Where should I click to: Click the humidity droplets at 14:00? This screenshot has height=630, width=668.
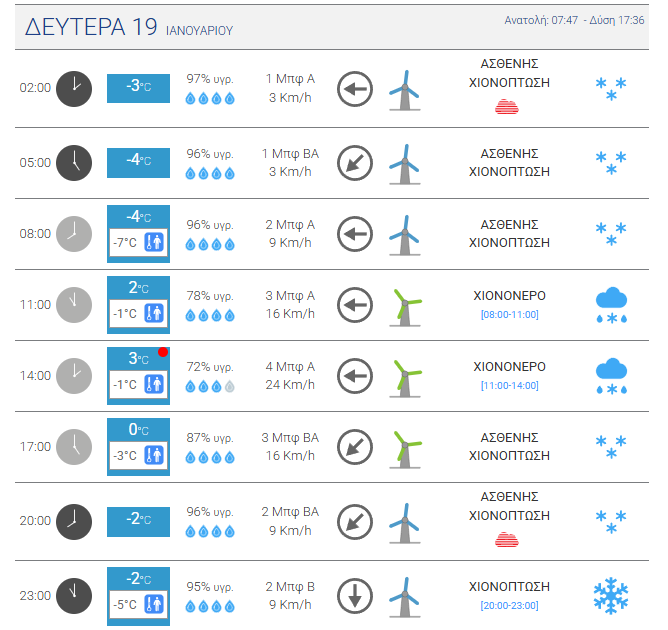click(x=210, y=386)
